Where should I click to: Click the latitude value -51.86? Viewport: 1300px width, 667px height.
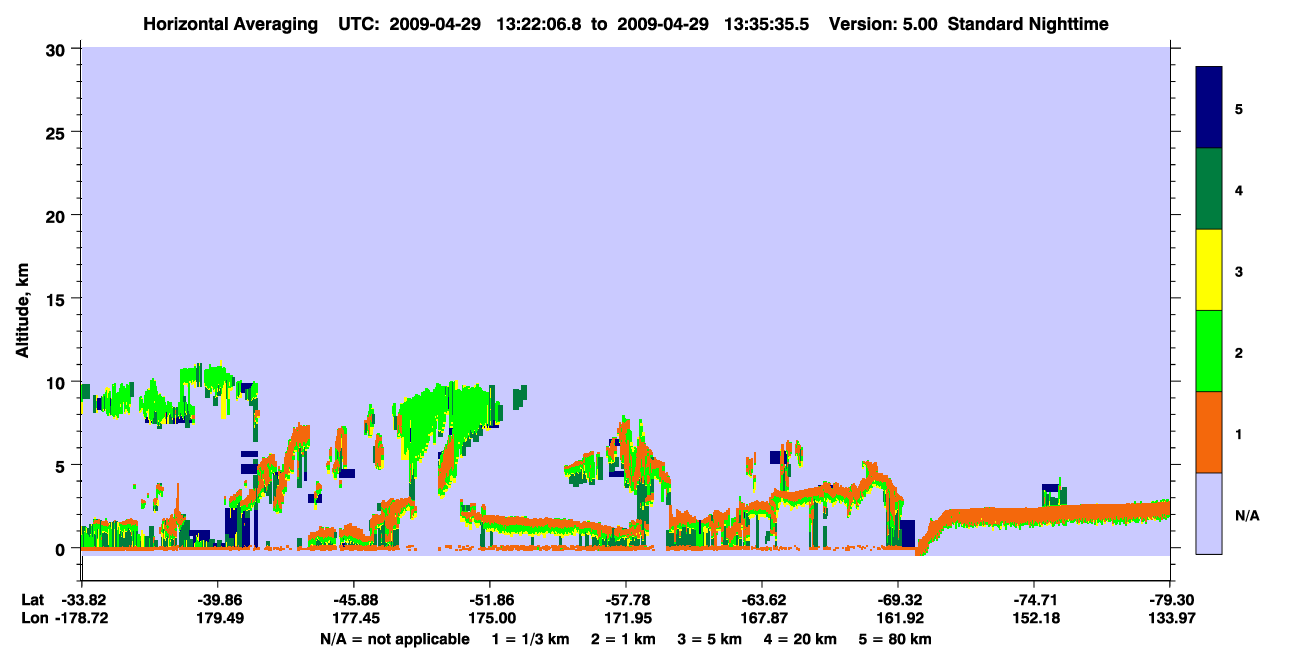tap(490, 600)
